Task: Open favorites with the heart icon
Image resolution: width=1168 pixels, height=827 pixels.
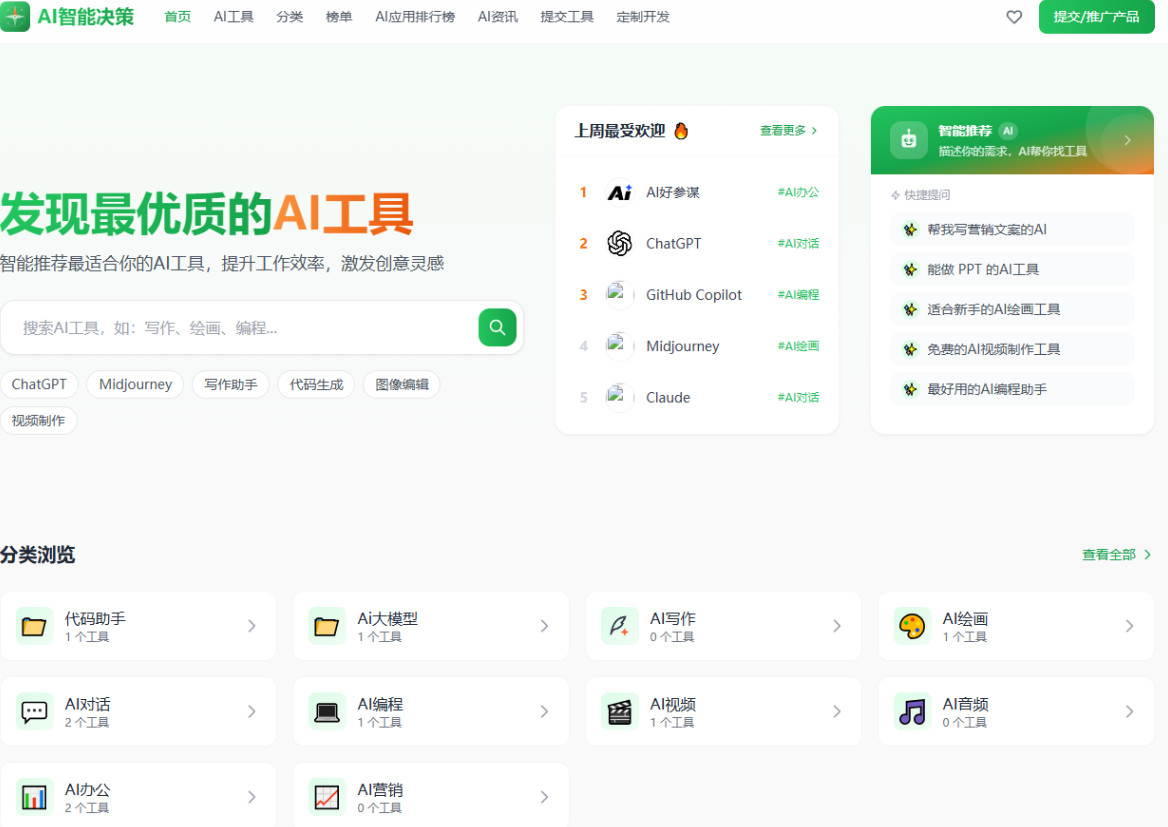Action: [x=1013, y=17]
